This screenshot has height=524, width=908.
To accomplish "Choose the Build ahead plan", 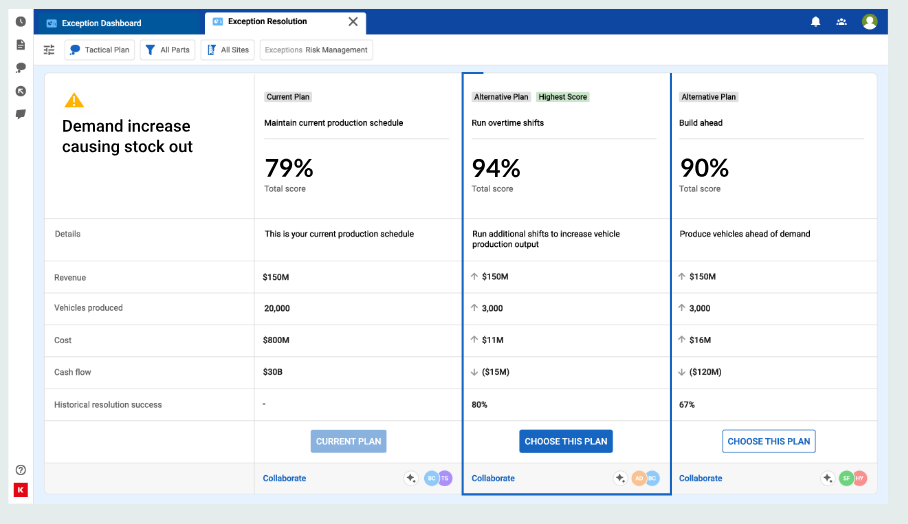I will click(768, 441).
